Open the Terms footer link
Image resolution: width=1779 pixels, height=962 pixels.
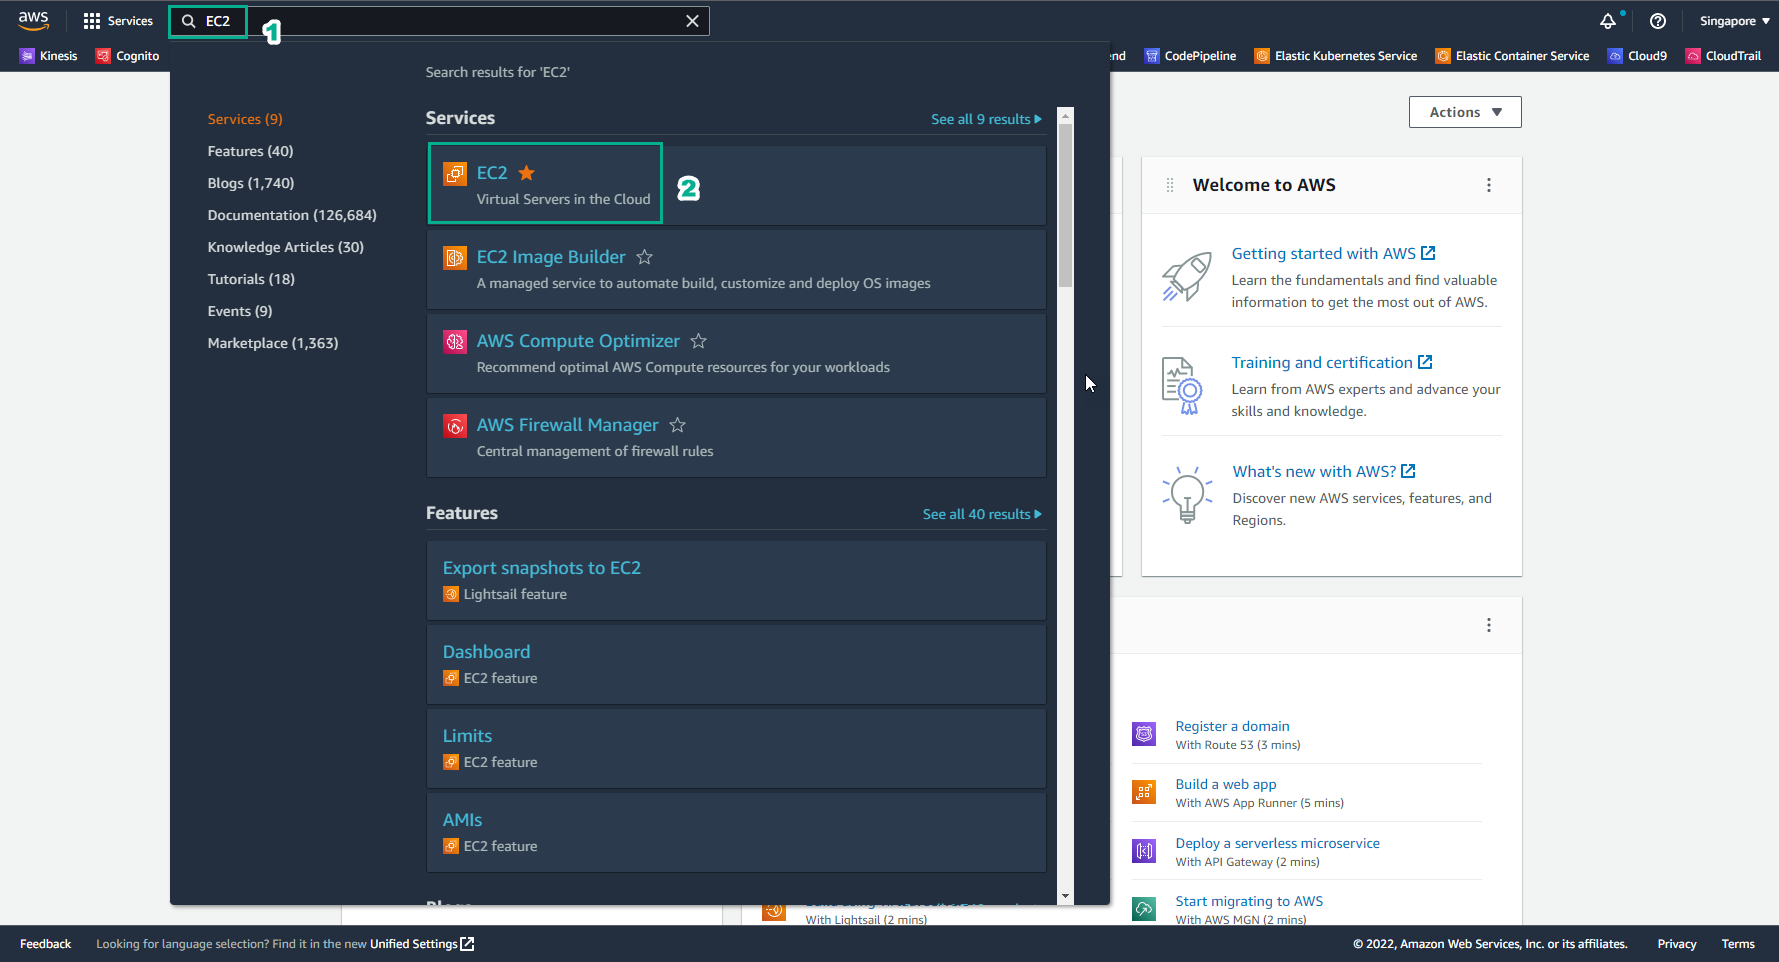point(1738,944)
